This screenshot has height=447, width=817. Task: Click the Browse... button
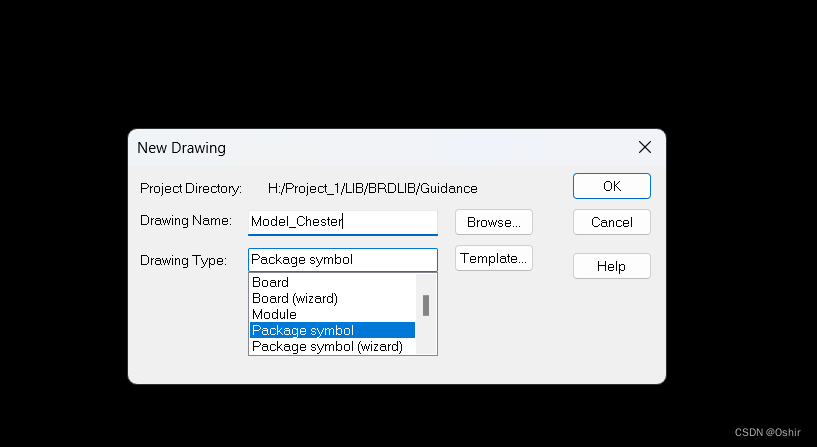point(493,222)
